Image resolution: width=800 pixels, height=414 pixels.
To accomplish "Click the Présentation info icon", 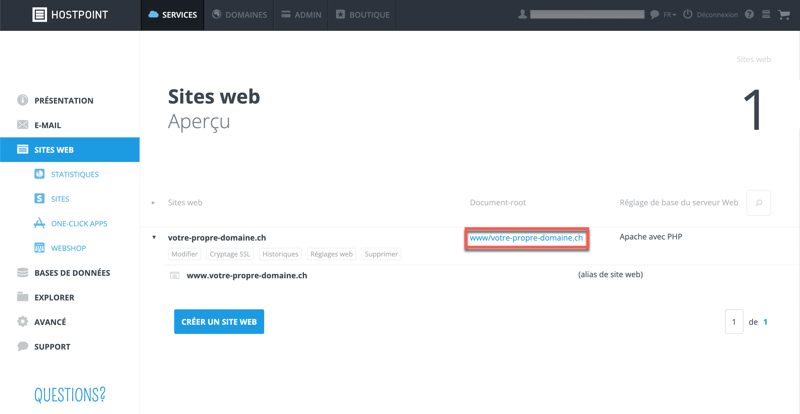I will pyautogui.click(x=22, y=100).
